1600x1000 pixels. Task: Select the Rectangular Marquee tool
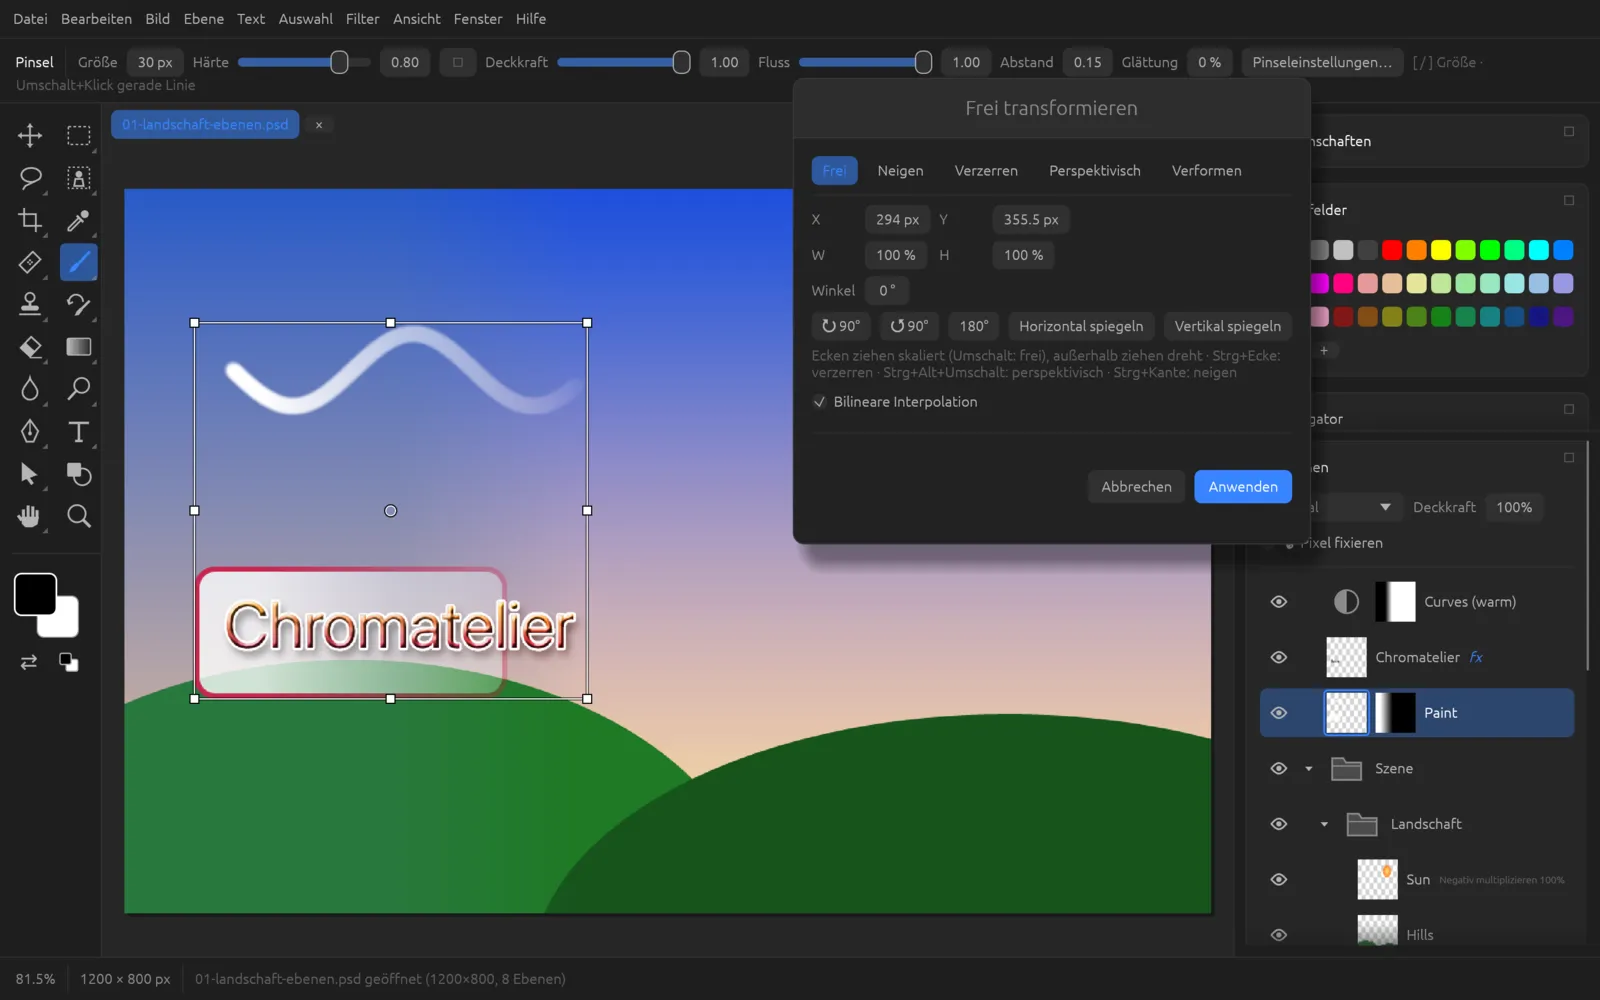pyautogui.click(x=78, y=135)
